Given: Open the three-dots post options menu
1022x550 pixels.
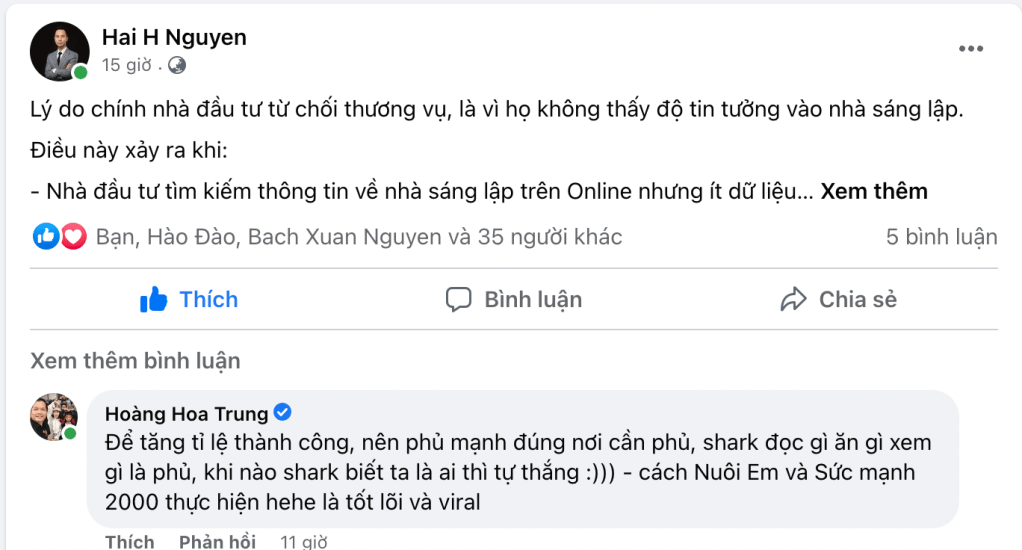Looking at the screenshot, I should click(971, 49).
